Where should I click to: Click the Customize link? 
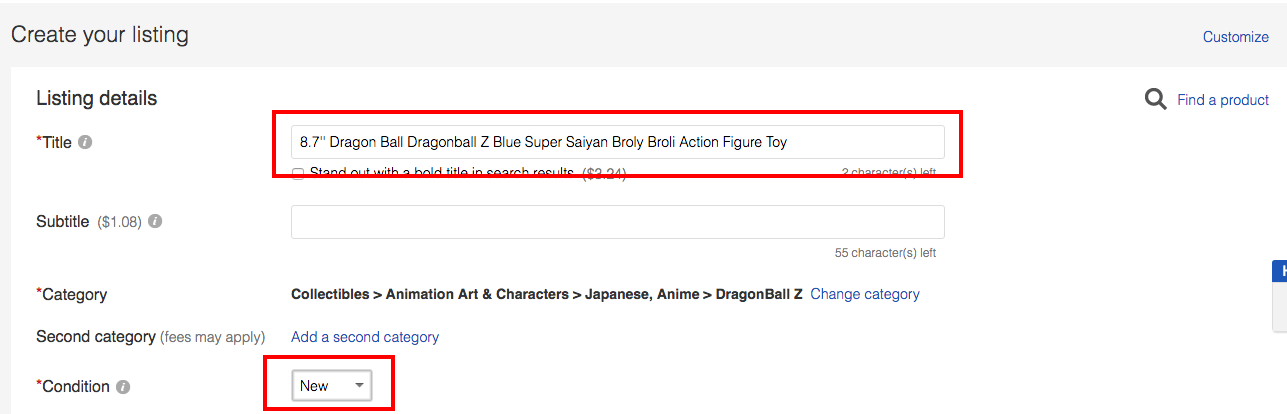(x=1235, y=37)
